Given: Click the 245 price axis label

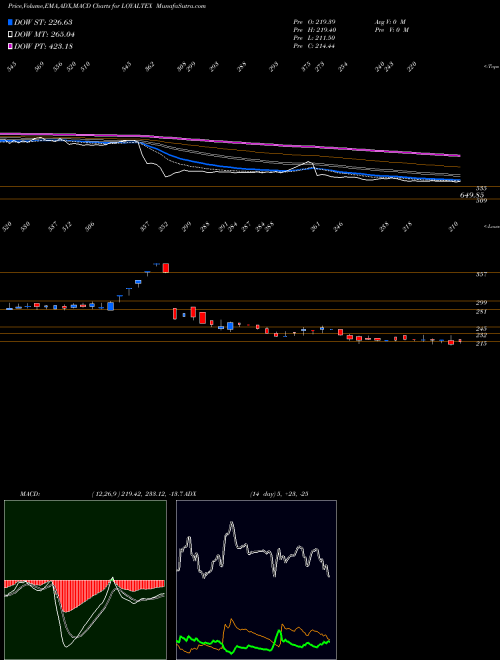Looking at the screenshot, I should [x=481, y=328].
